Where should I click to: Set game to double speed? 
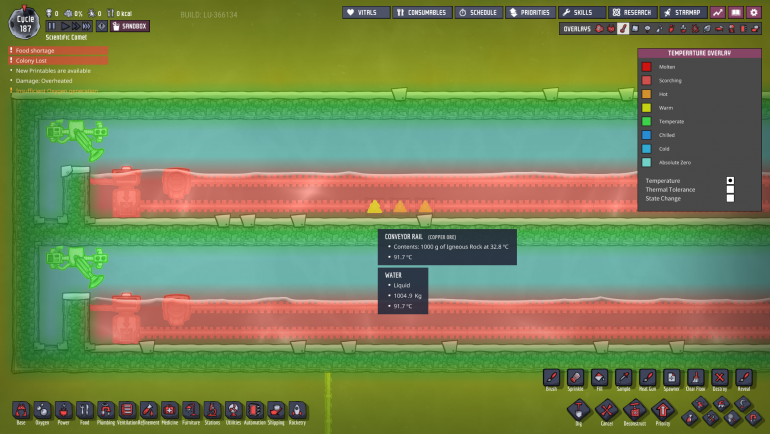coord(76,26)
